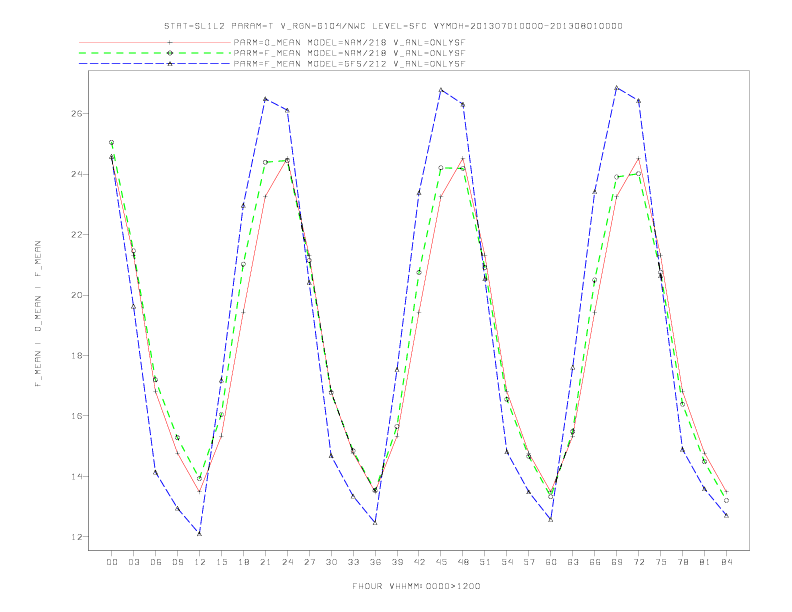Click the plus marker on red legend line

click(x=170, y=42)
